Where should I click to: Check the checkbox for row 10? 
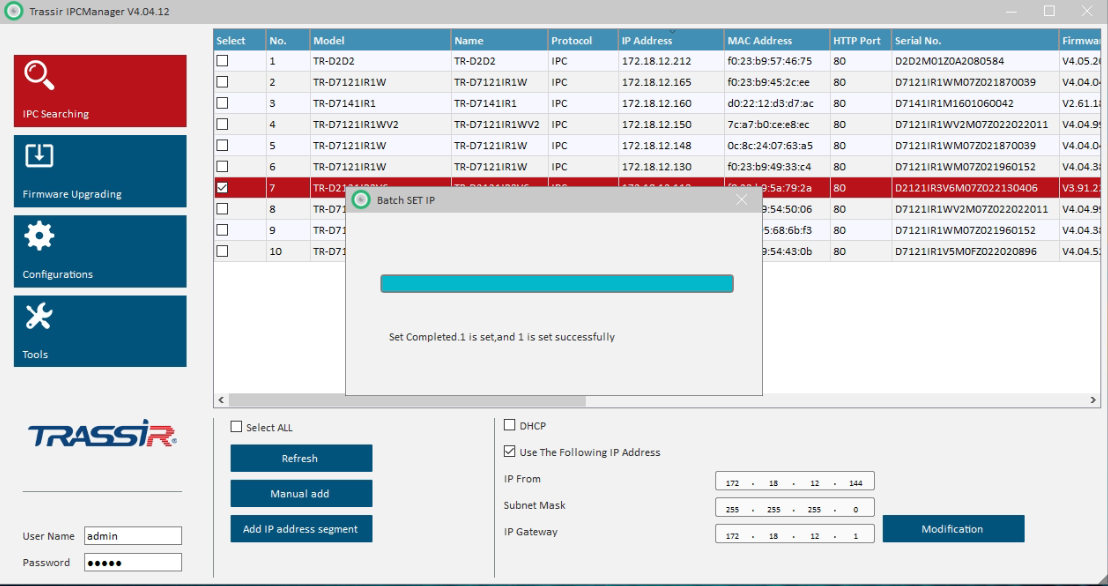tap(223, 251)
